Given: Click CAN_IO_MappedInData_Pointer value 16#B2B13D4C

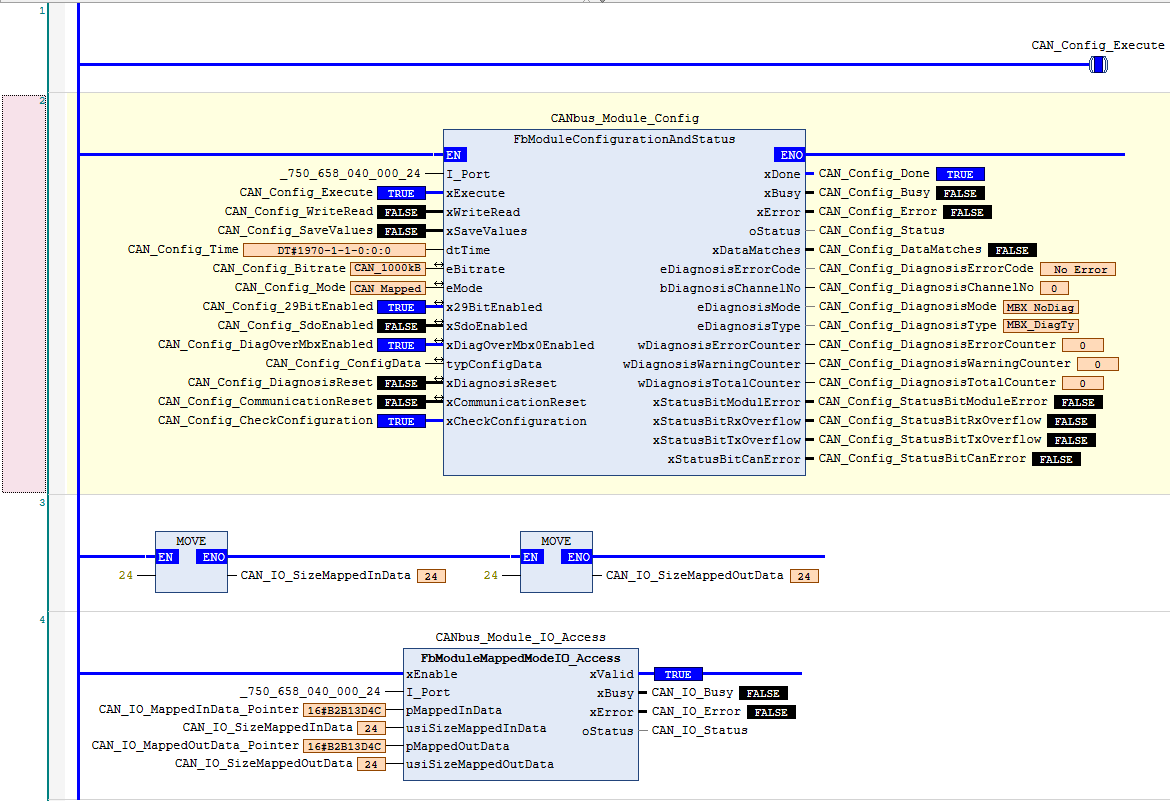Looking at the screenshot, I should coord(344,710).
